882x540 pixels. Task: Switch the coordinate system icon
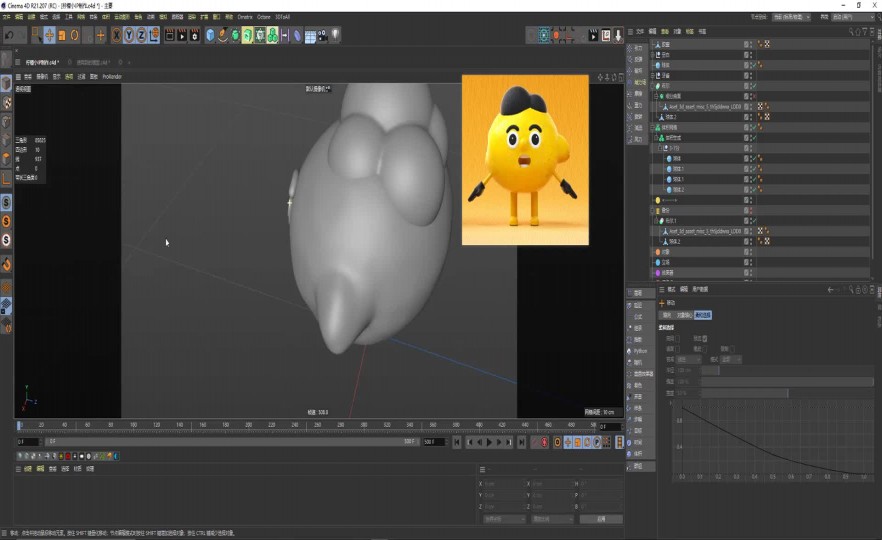[x=154, y=35]
